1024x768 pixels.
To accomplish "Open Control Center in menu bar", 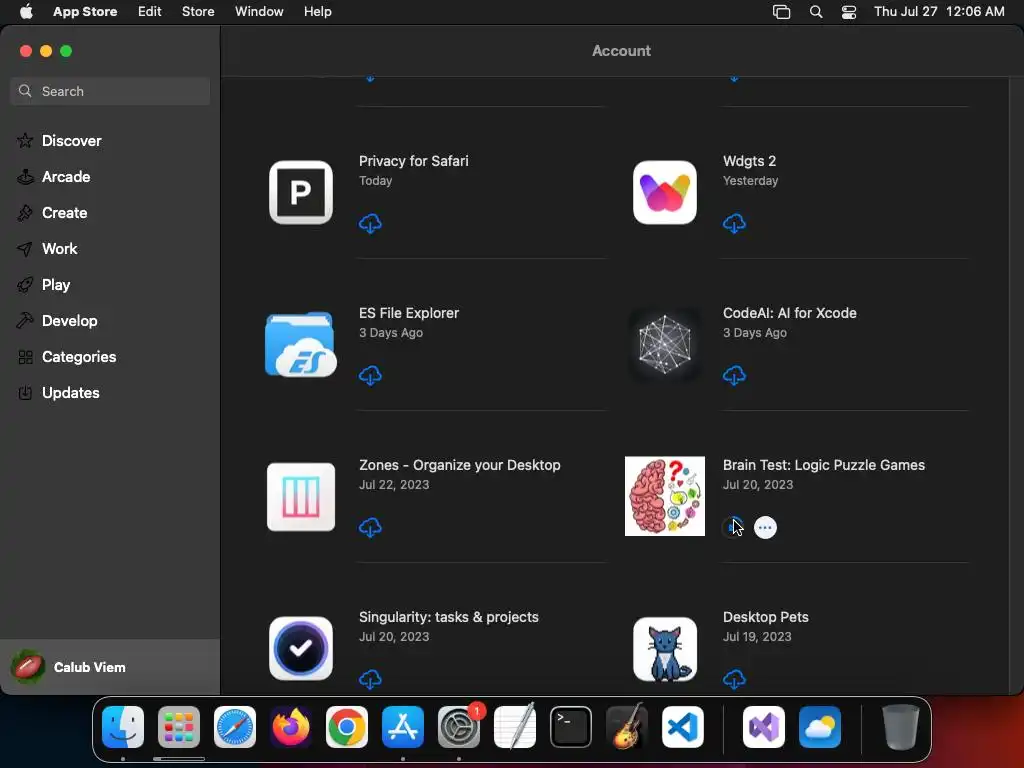I will click(x=849, y=12).
